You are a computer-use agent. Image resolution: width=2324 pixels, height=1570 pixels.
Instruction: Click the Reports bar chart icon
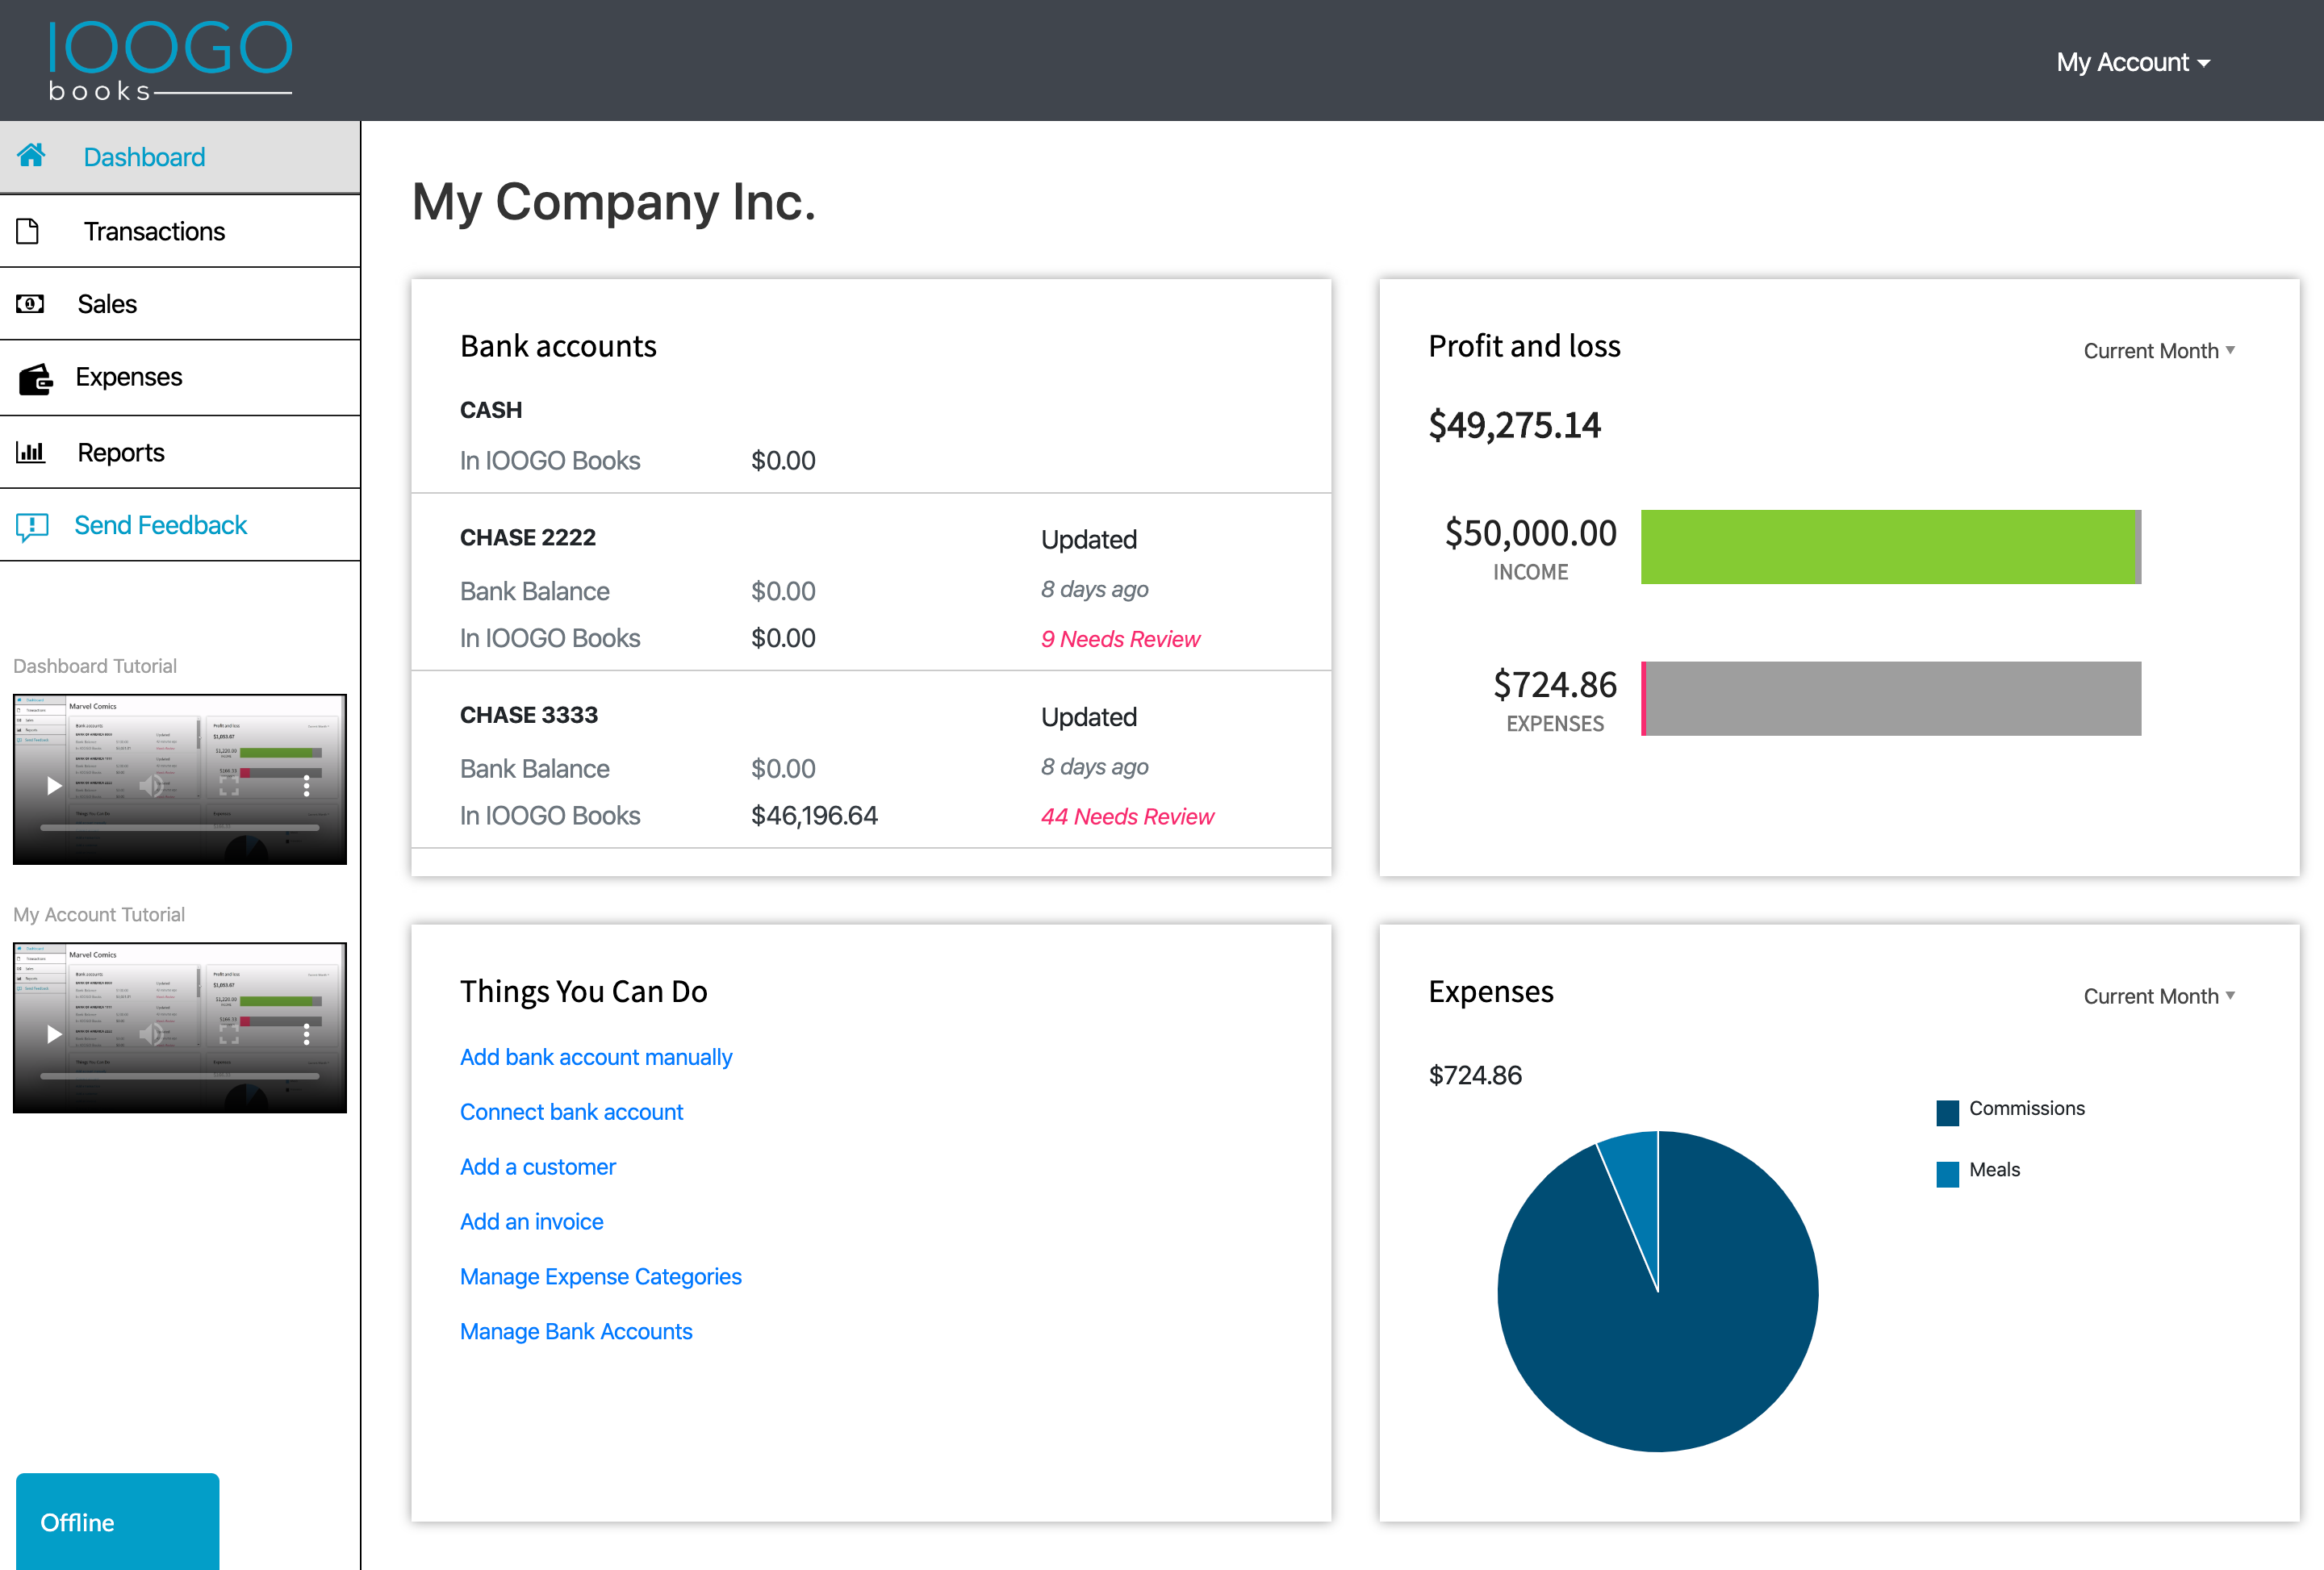tap(31, 452)
